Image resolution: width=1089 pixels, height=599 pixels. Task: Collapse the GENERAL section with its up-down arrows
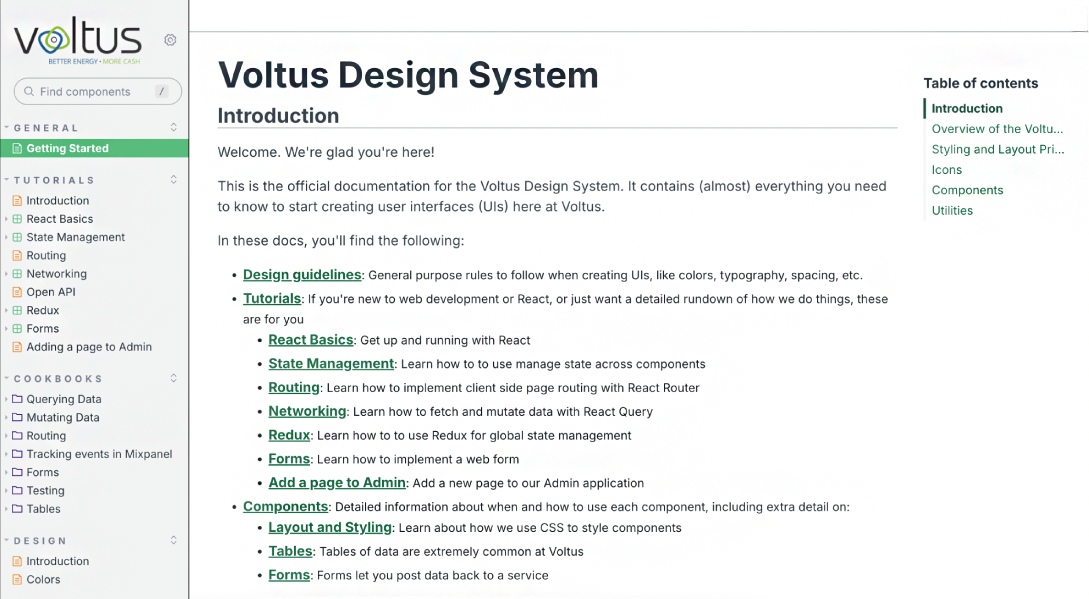pyautogui.click(x=174, y=127)
